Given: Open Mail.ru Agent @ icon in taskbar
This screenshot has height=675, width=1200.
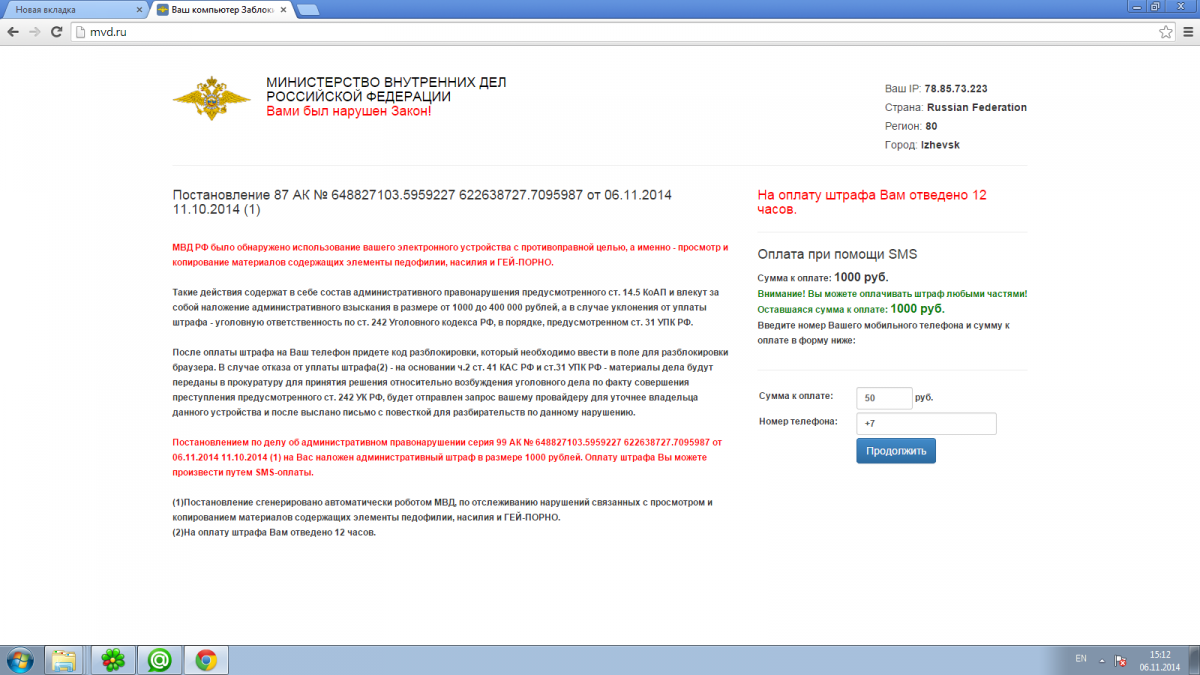Looking at the screenshot, I should click(159, 660).
